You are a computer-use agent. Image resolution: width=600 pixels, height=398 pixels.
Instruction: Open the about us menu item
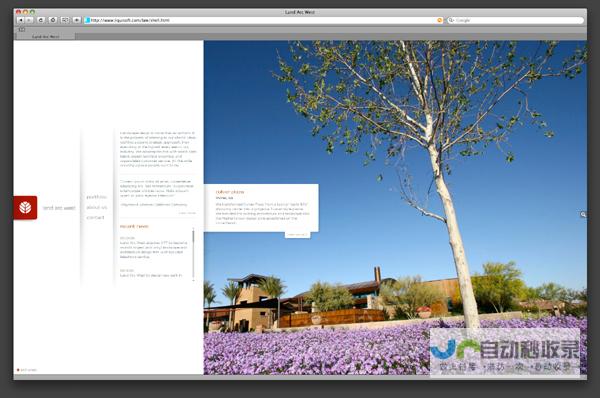point(96,207)
